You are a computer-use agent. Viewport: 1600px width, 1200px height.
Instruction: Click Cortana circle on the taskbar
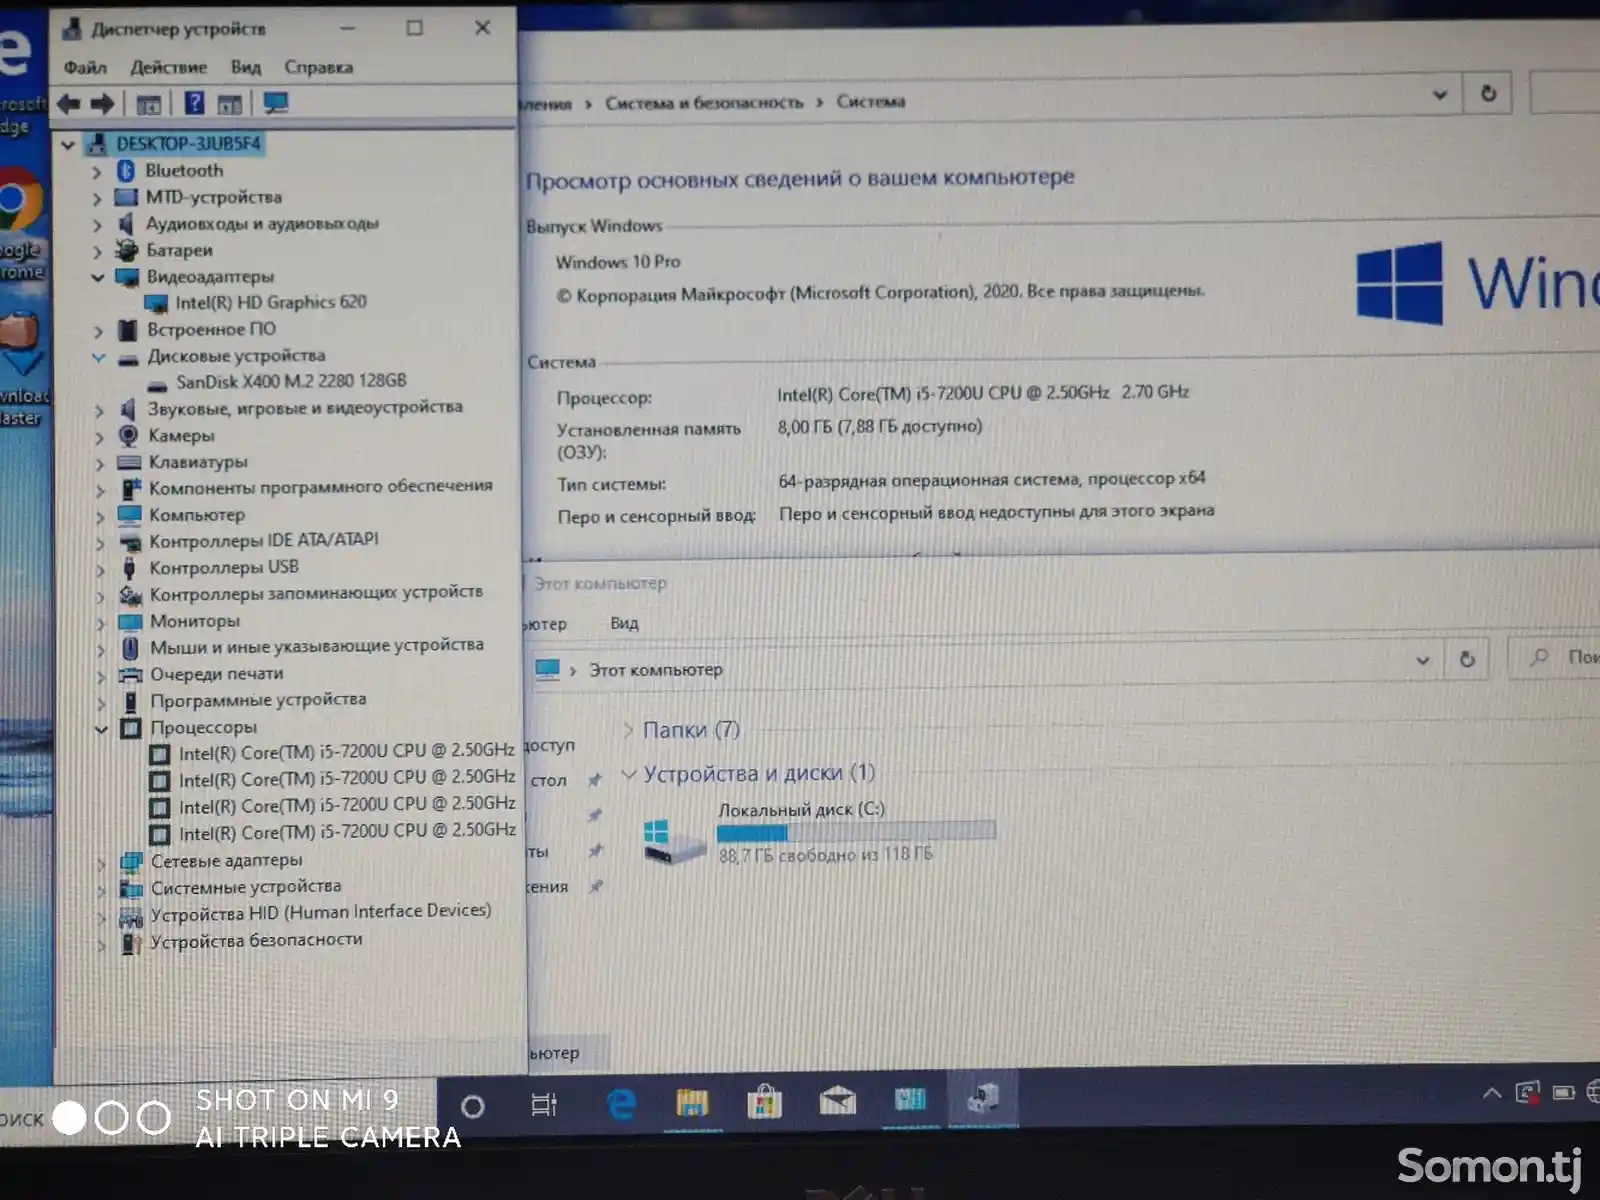[472, 1106]
